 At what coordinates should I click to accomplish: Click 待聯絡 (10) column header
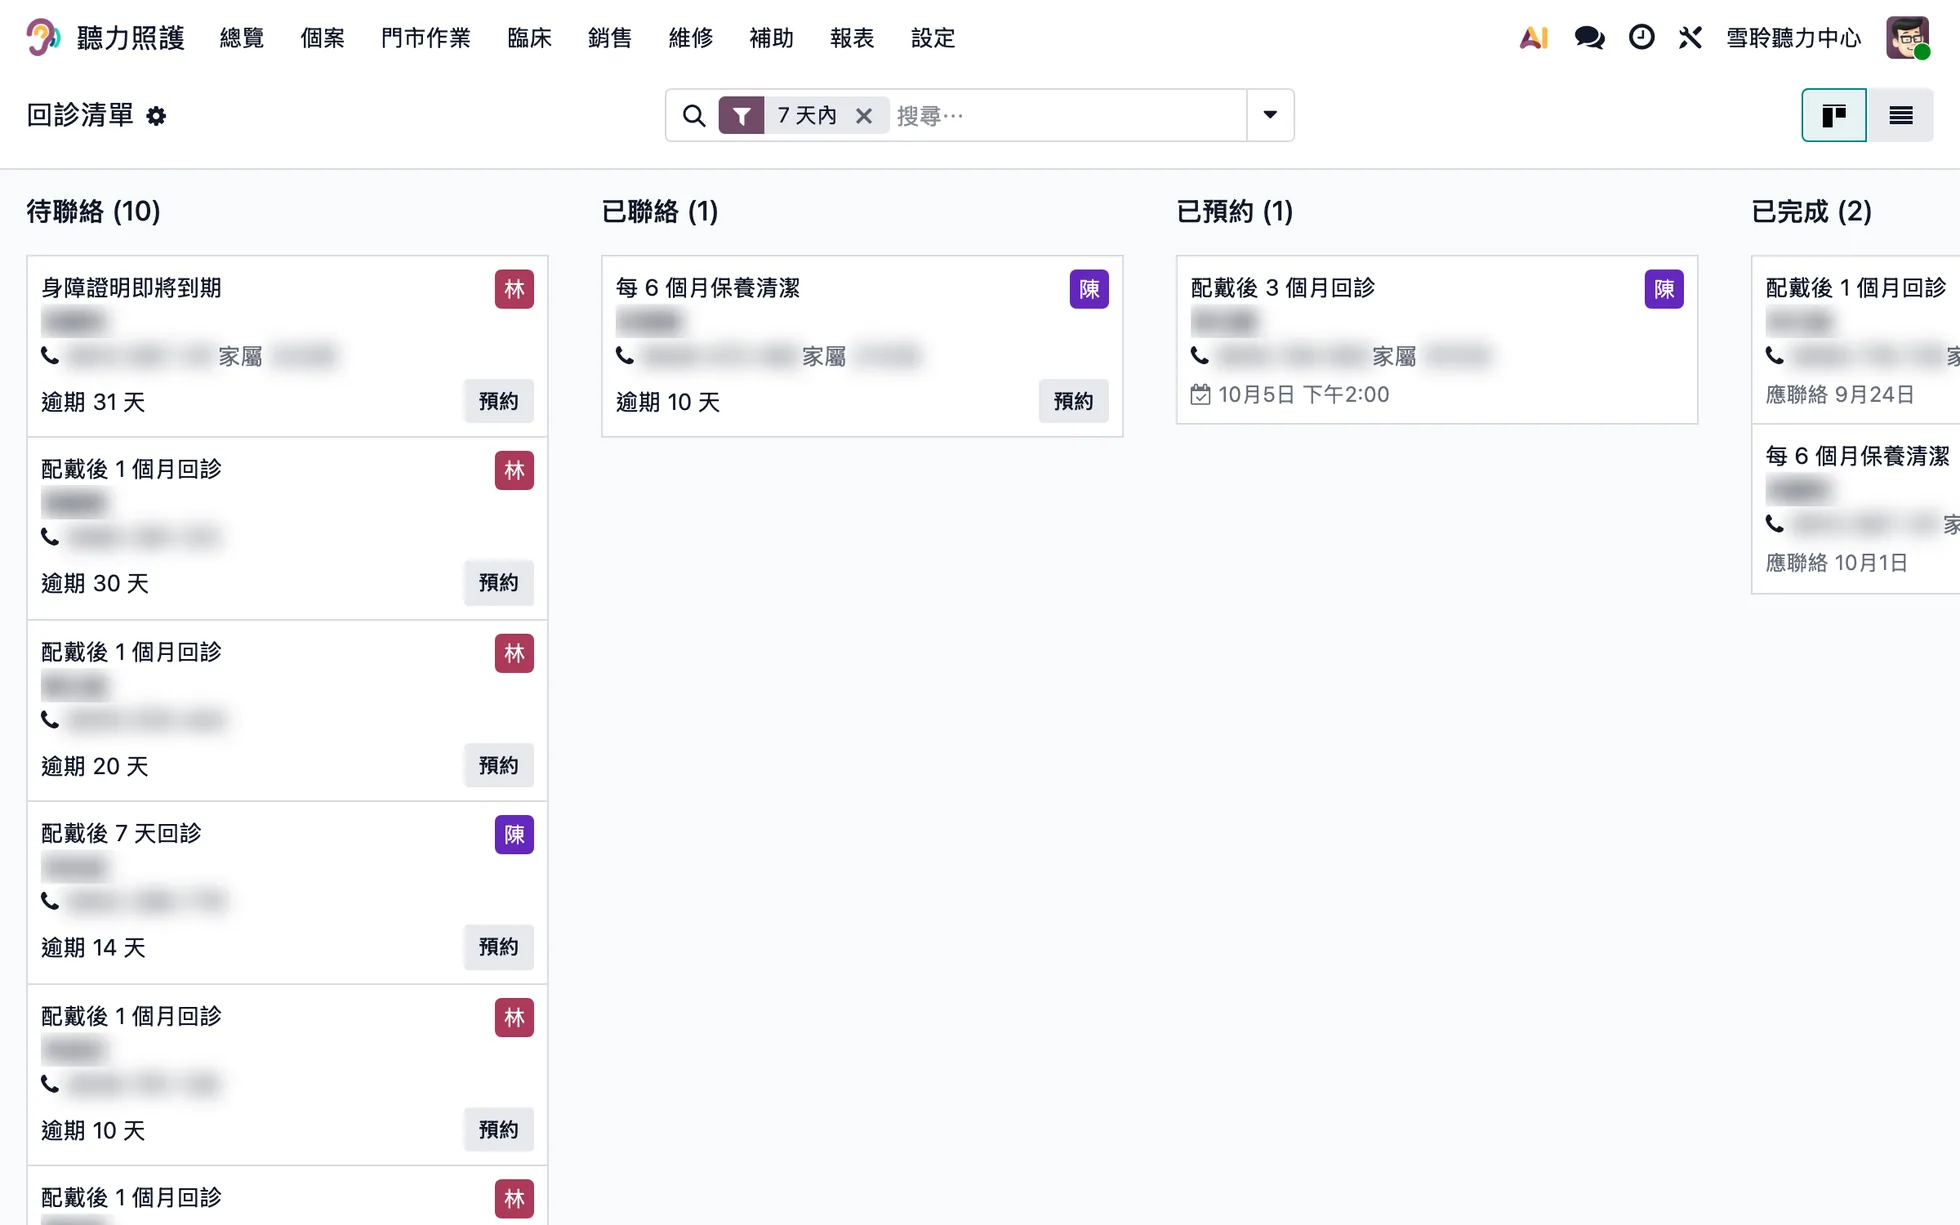tap(93, 211)
